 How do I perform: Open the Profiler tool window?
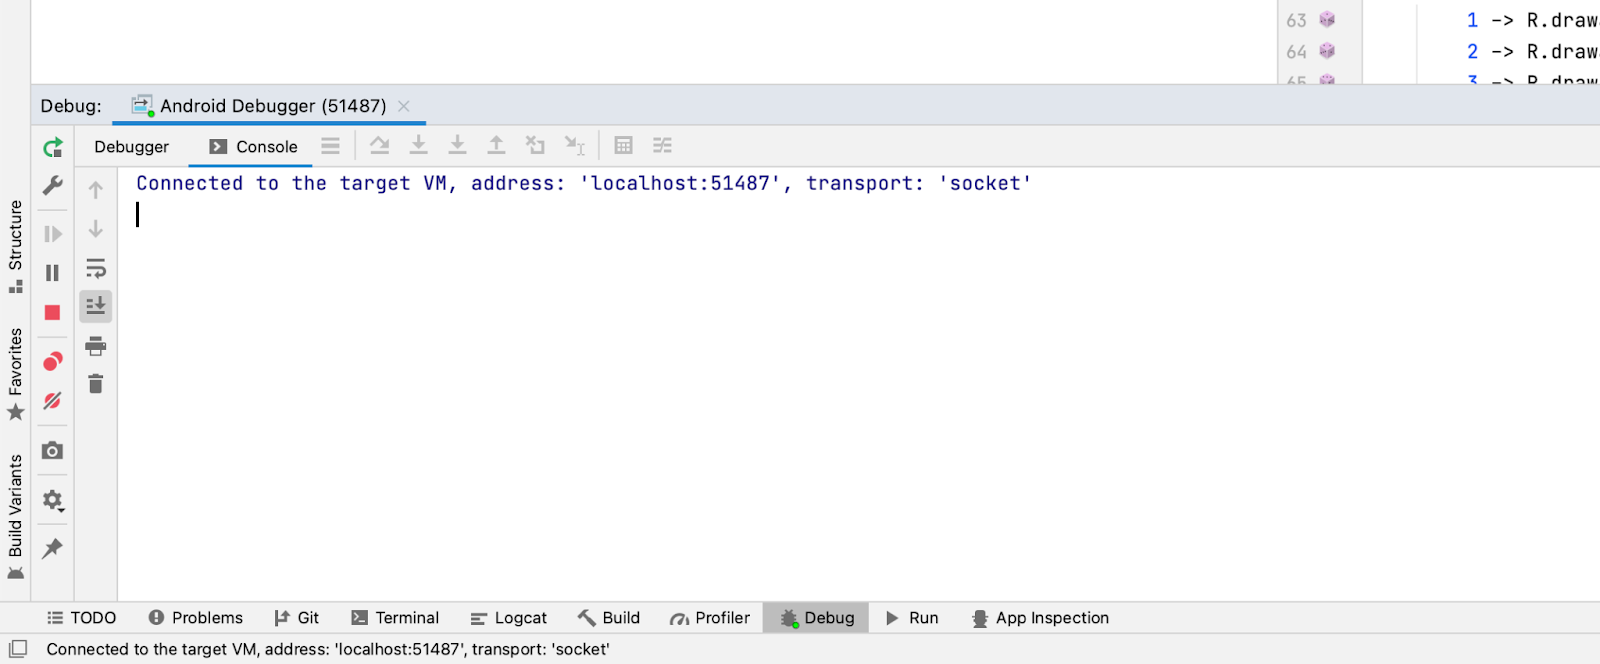(710, 618)
